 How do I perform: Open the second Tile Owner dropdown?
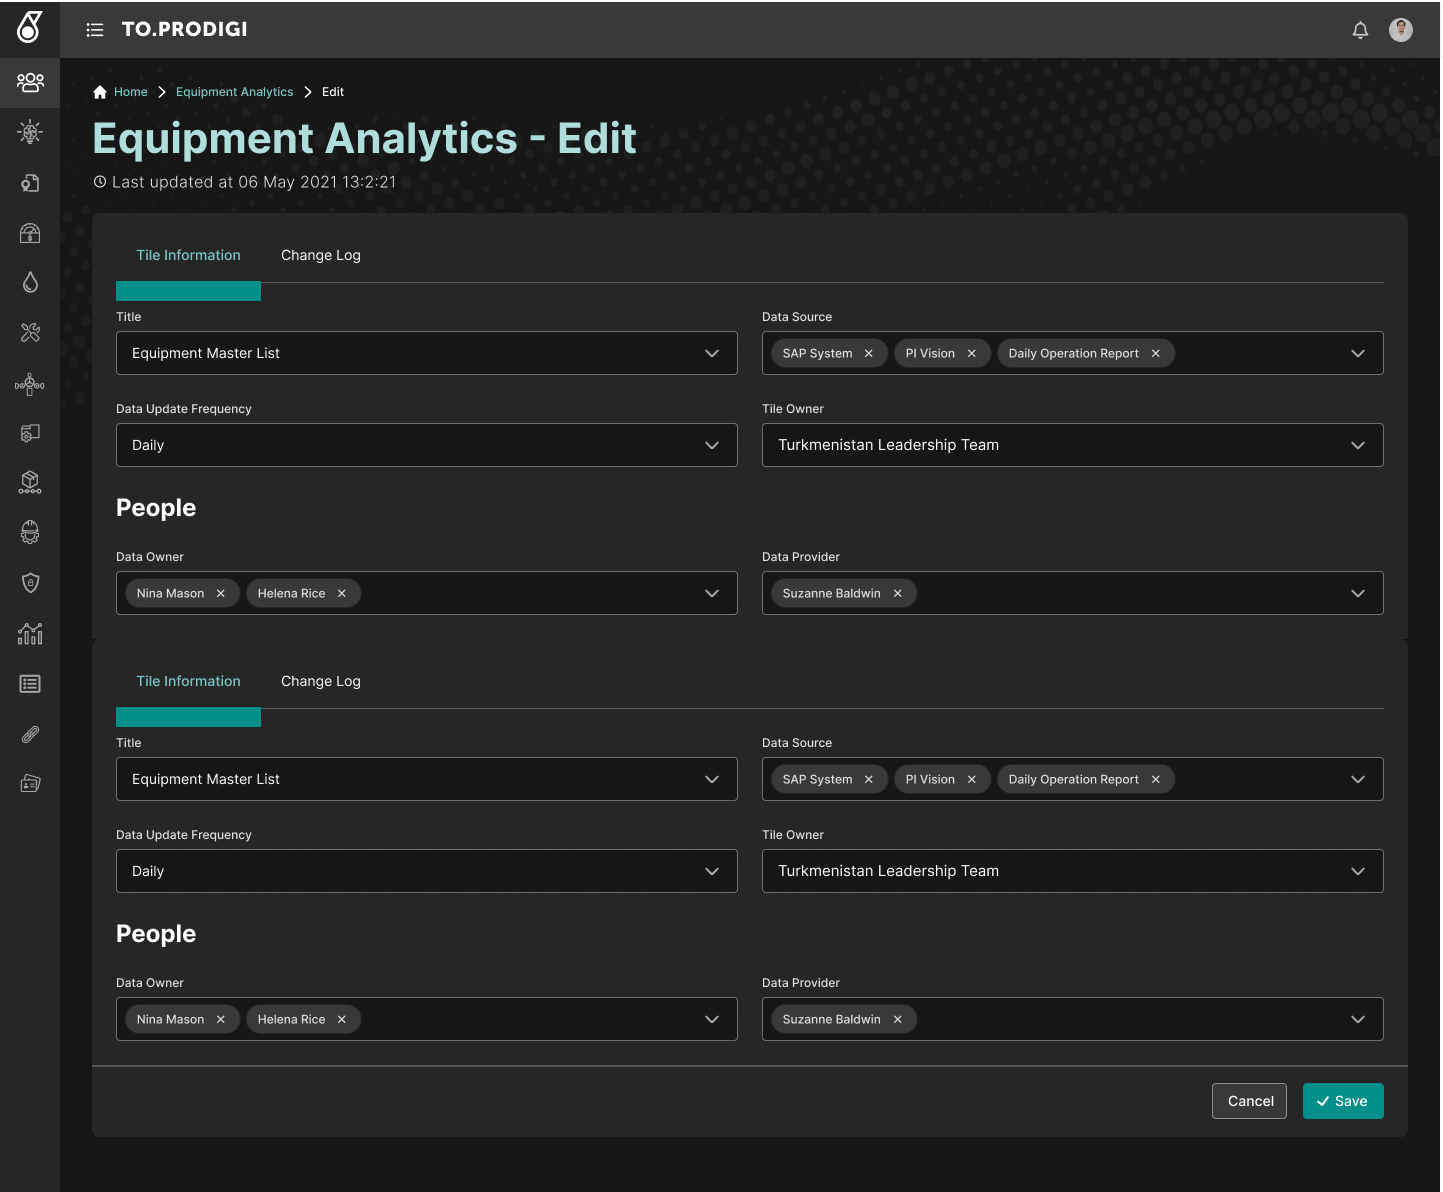(x=1357, y=871)
